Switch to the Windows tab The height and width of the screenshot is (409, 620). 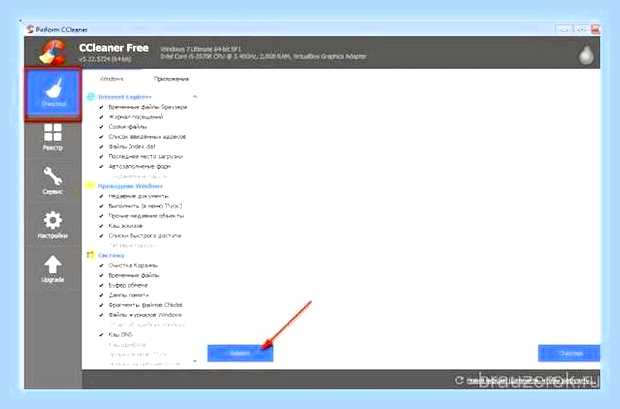point(112,79)
